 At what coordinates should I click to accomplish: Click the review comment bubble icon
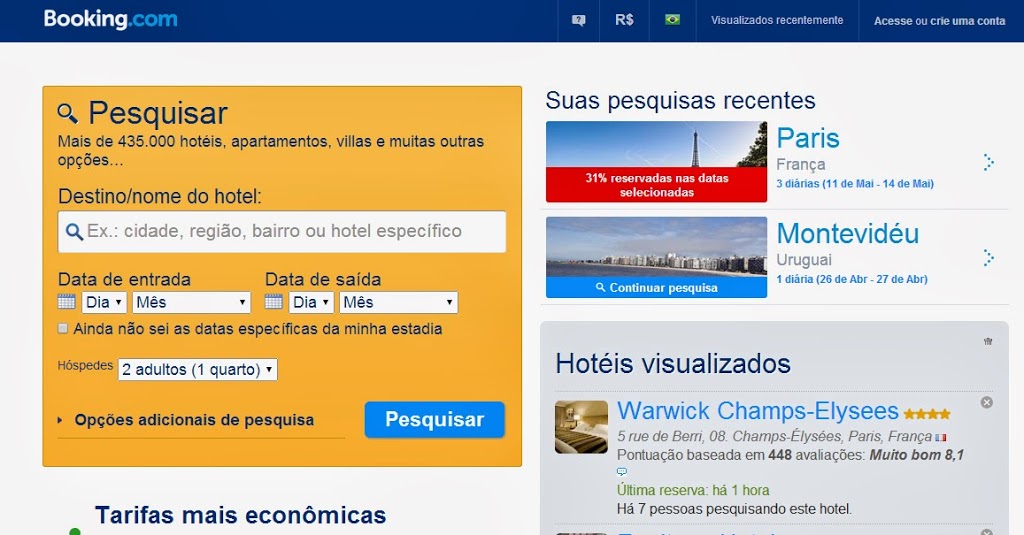622,472
